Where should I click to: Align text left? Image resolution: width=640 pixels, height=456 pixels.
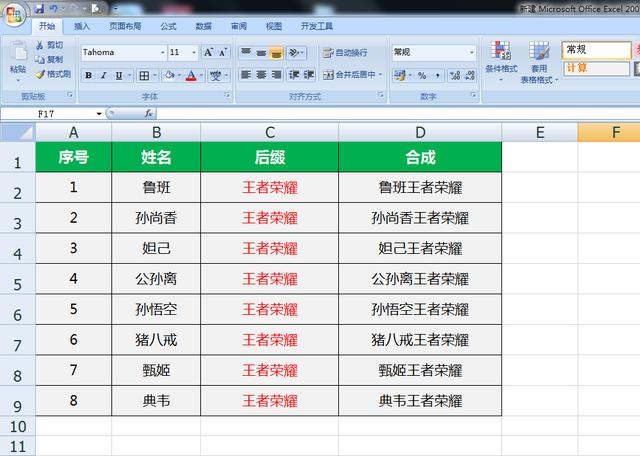[x=246, y=75]
